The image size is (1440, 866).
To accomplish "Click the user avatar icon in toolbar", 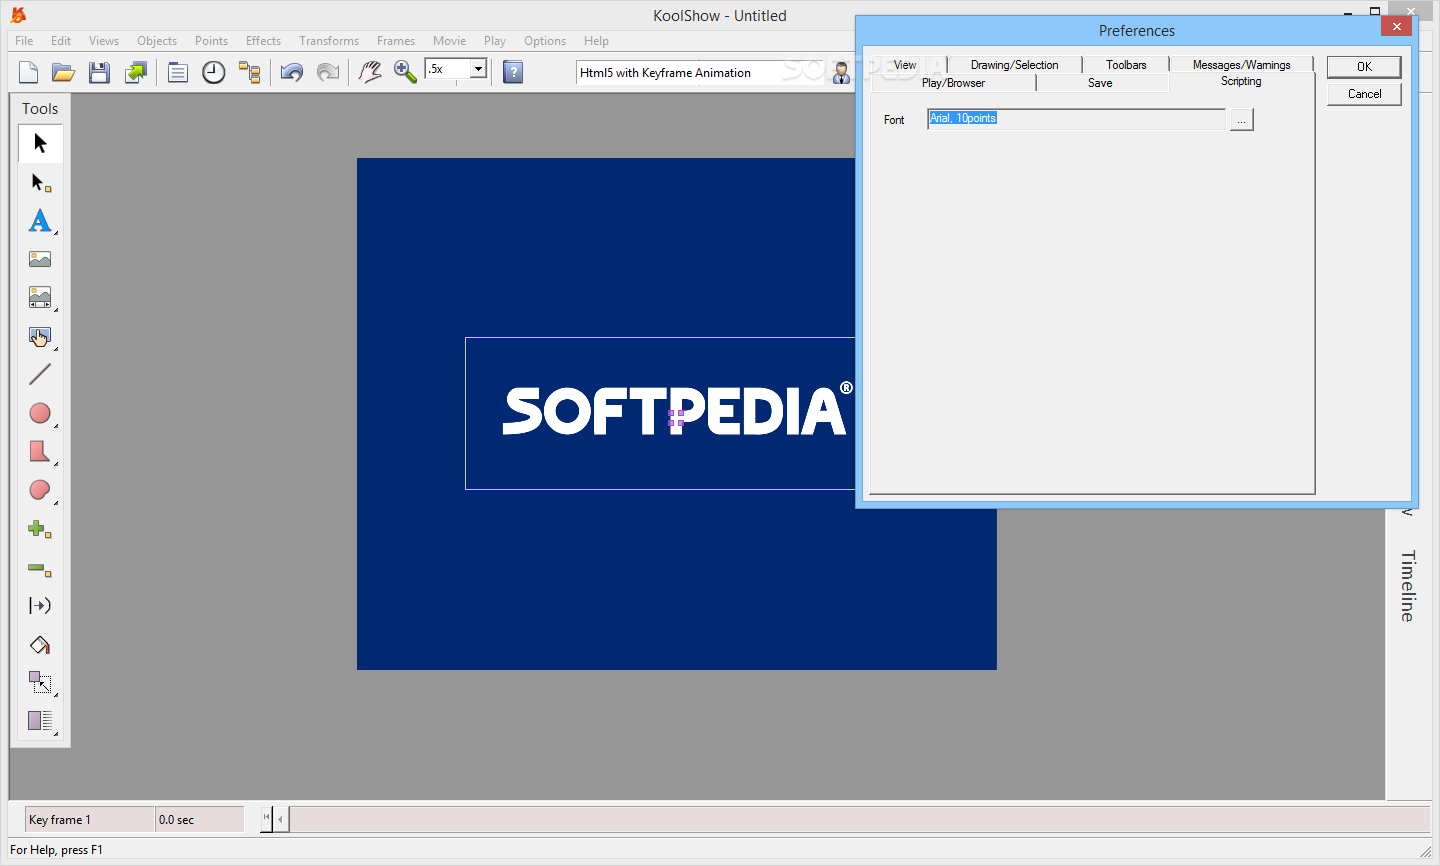I will 841,72.
